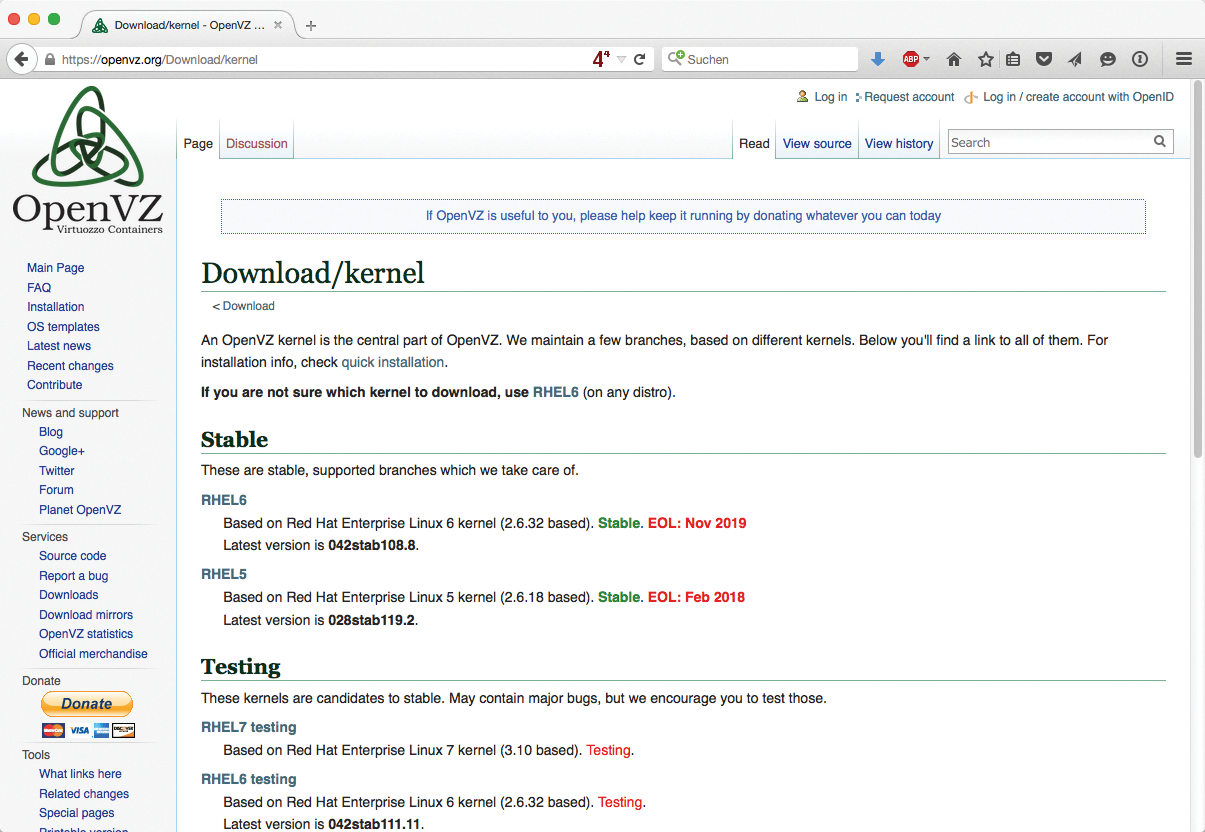Click the Adblock Plus icon
1205x832 pixels.
pyautogui.click(x=910, y=59)
